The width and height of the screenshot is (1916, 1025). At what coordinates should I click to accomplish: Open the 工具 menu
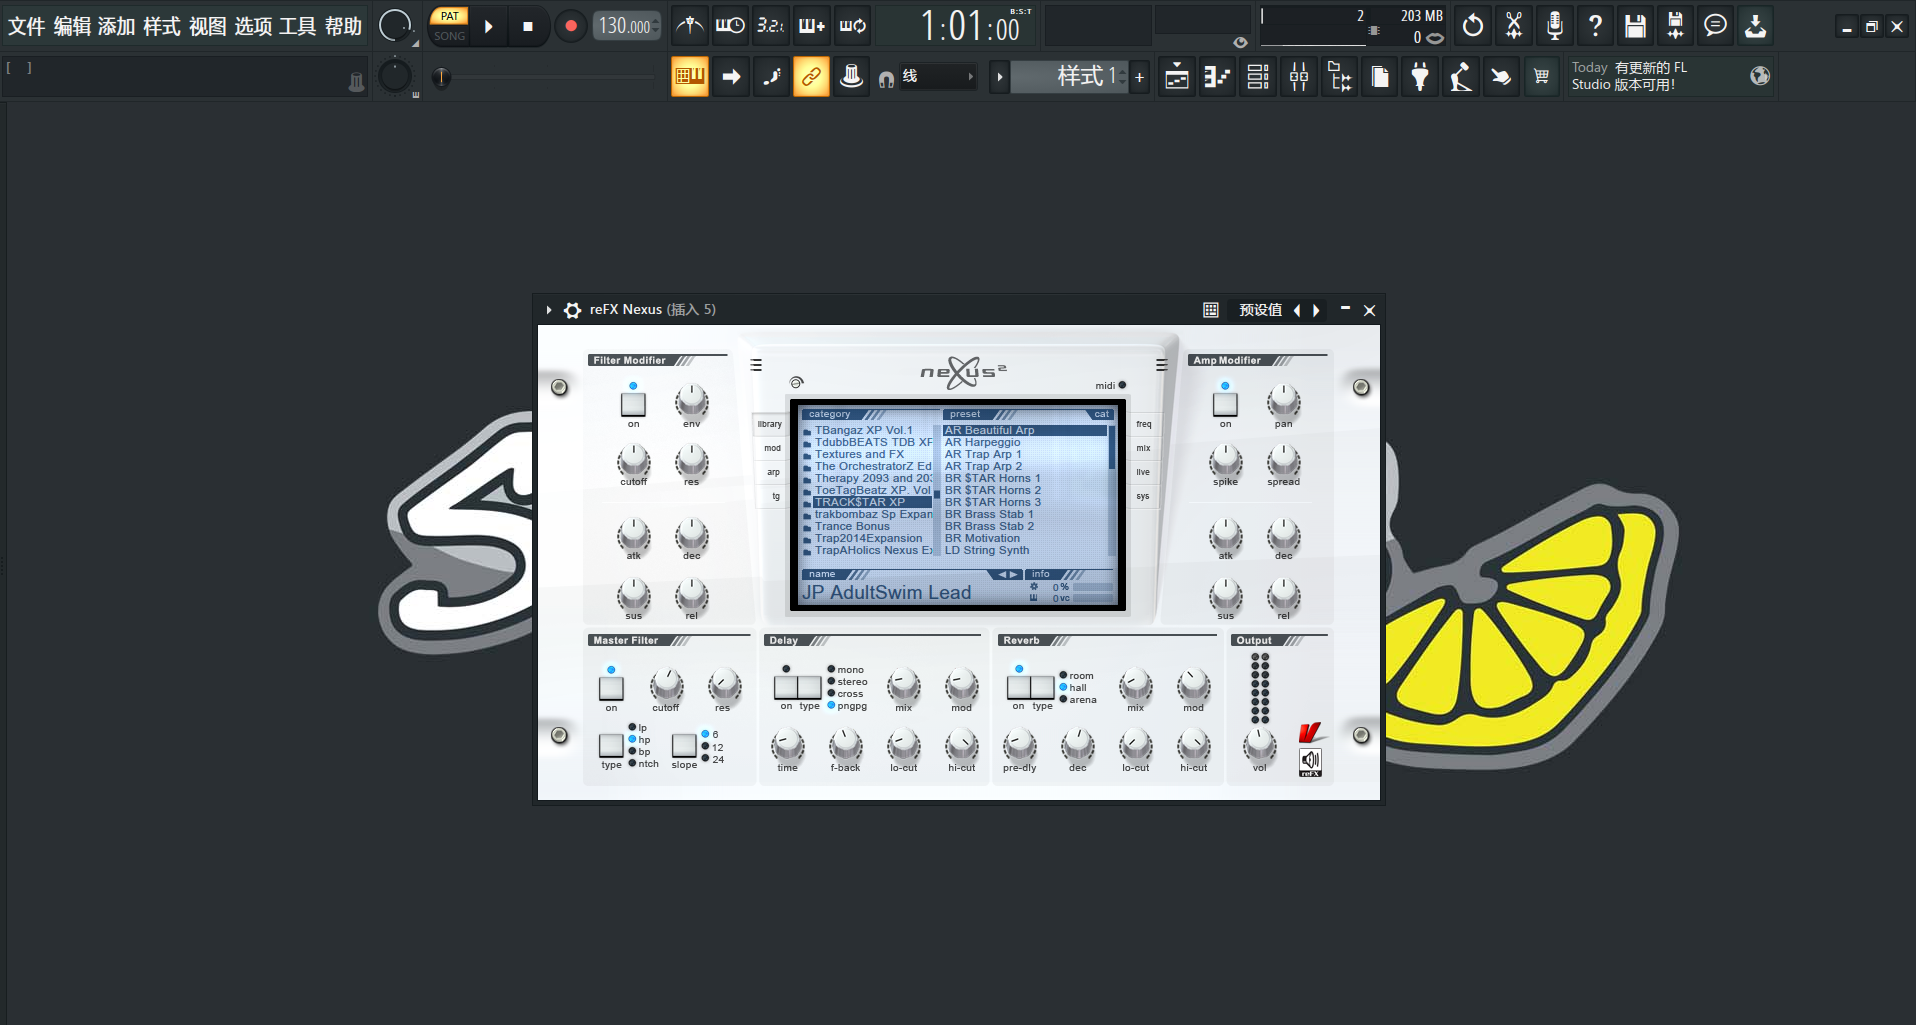[x=296, y=26]
